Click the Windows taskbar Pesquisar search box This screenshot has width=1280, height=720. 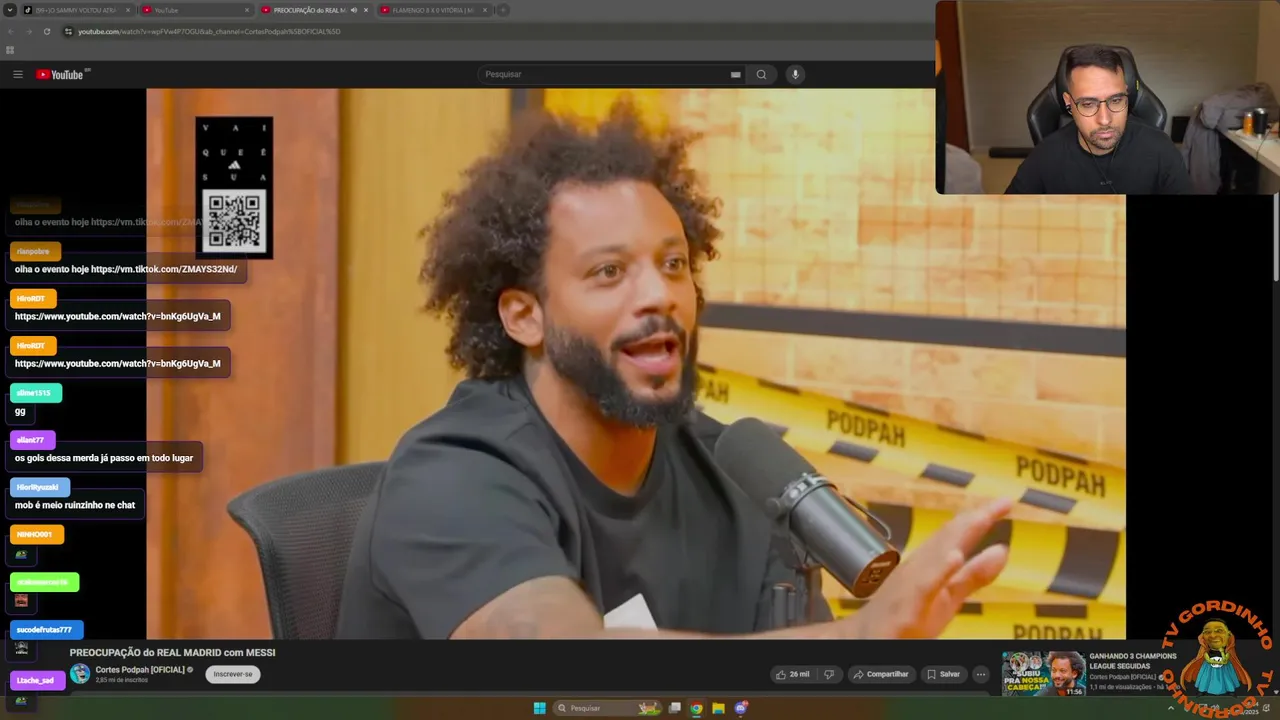point(609,708)
